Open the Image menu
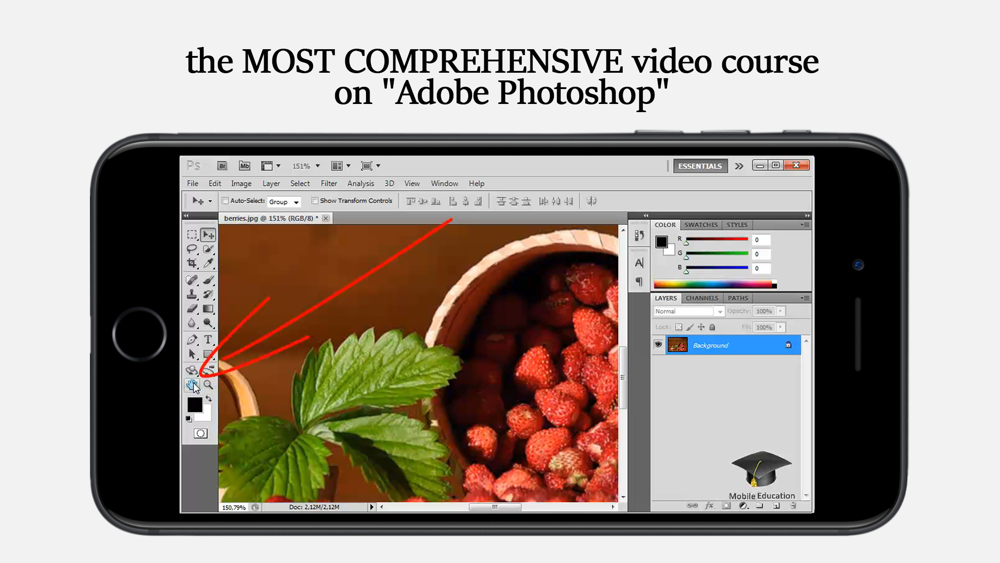Viewport: 1000px width, 563px height. [x=241, y=184]
